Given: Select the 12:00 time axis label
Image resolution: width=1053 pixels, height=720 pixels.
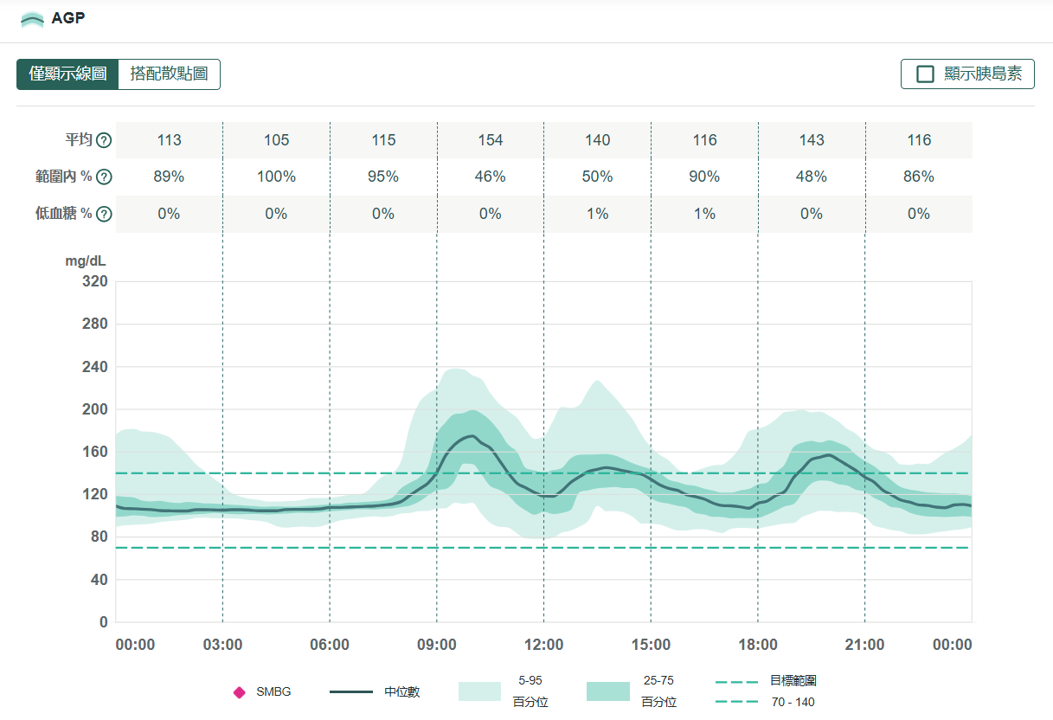Looking at the screenshot, I should tap(544, 645).
